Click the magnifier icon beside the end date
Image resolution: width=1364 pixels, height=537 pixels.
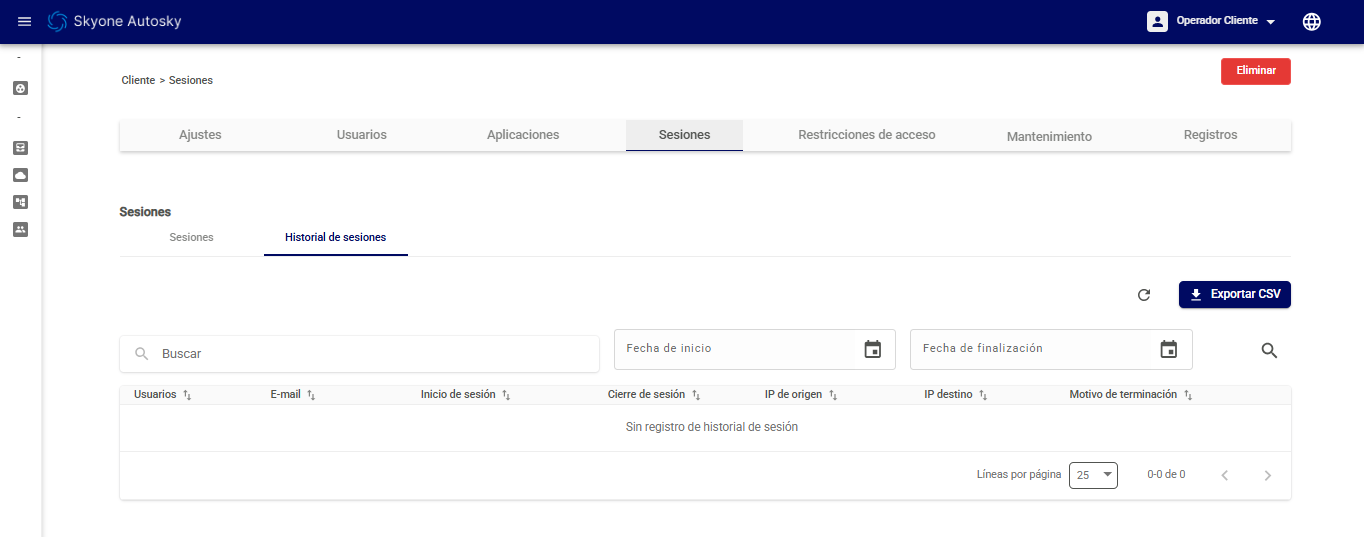coord(1269,350)
